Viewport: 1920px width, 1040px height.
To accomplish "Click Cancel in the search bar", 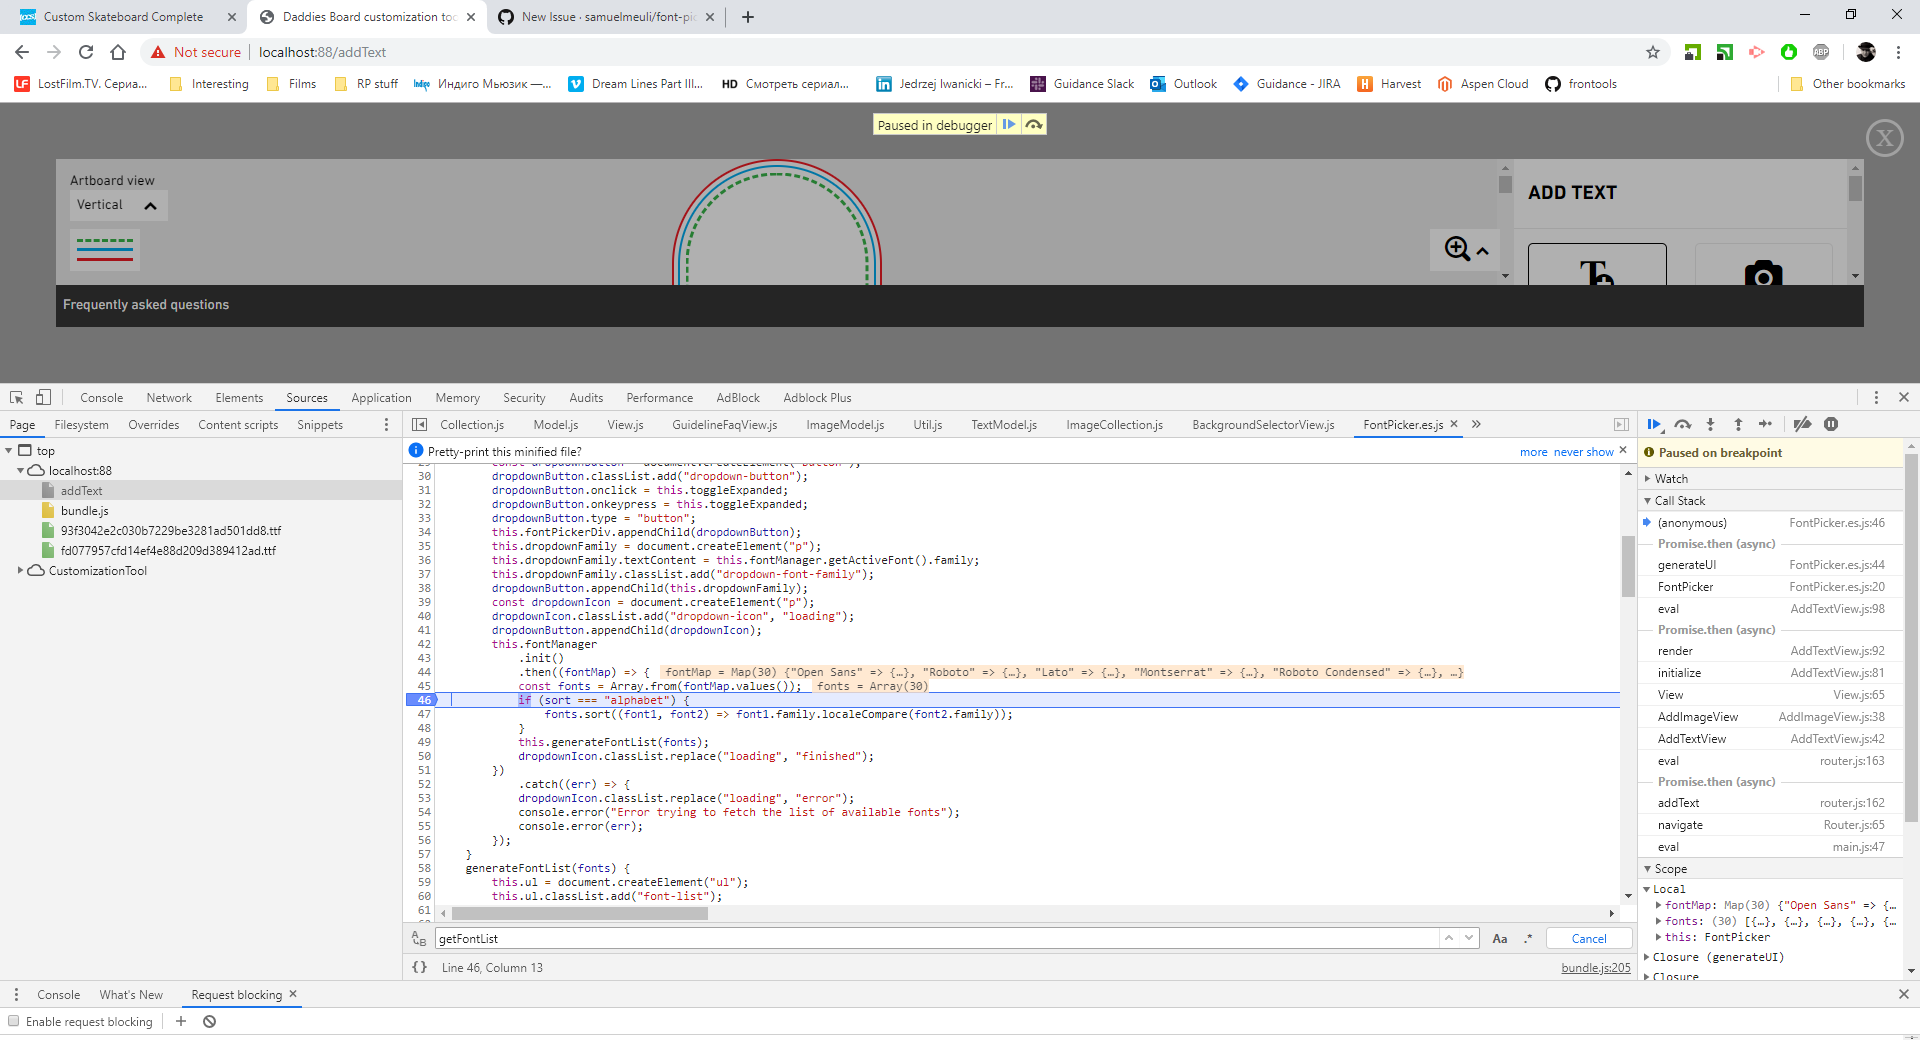I will click(1589, 939).
